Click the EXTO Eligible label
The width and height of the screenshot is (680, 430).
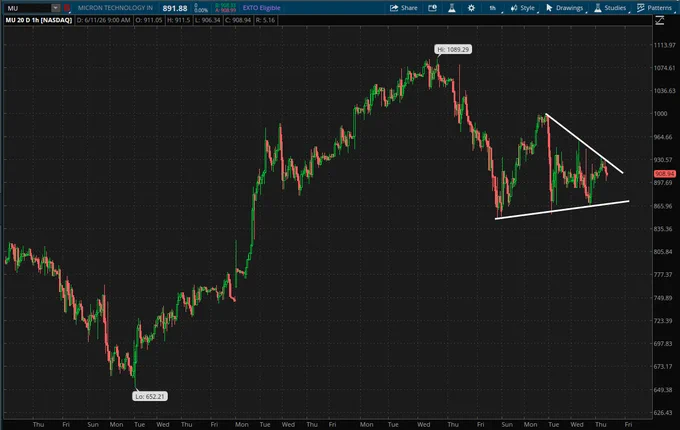pyautogui.click(x=261, y=8)
